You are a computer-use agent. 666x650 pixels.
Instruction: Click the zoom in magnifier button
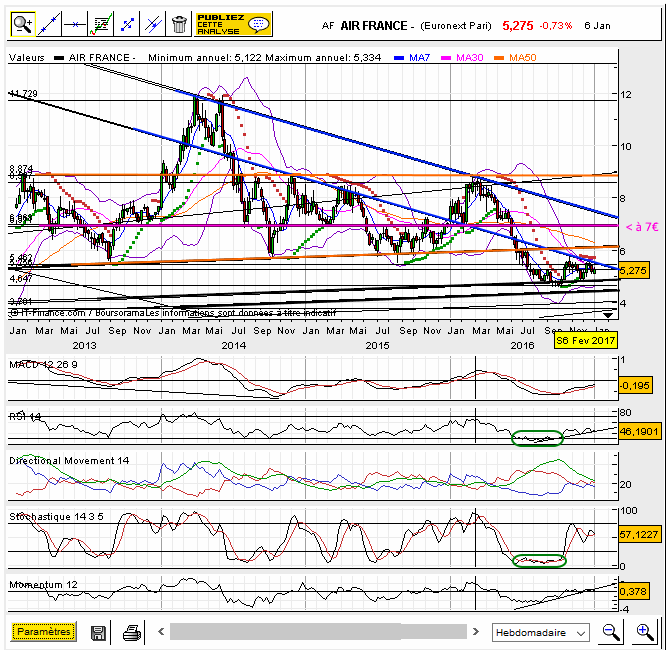(x=645, y=632)
